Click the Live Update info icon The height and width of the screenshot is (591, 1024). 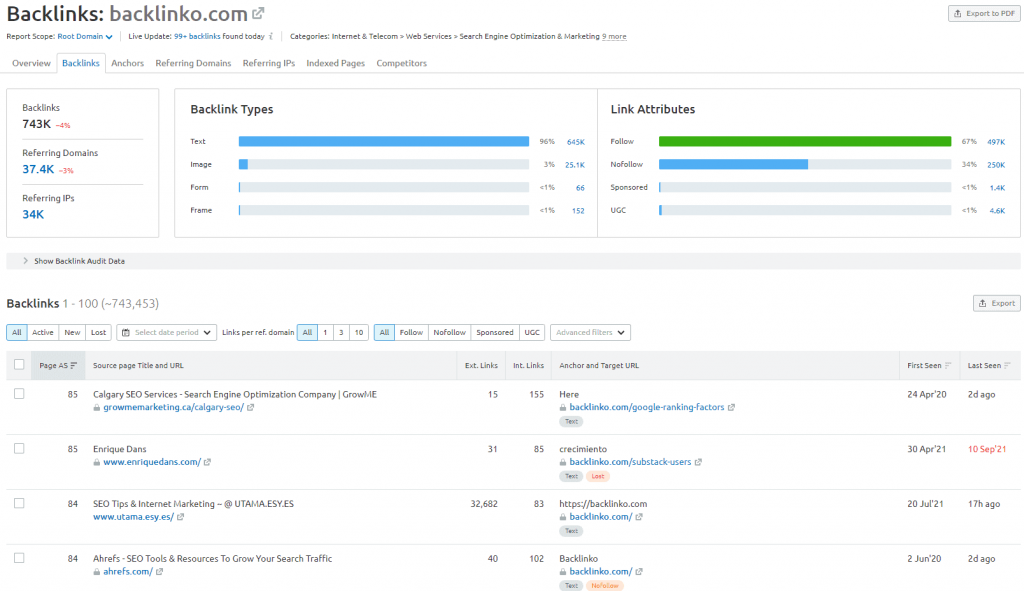[x=271, y=37]
